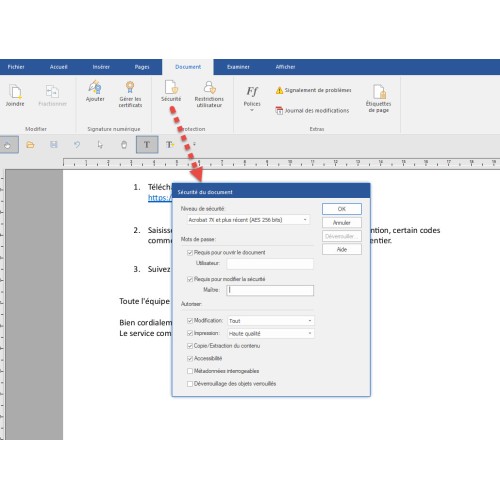Image resolution: width=500 pixels, height=500 pixels.
Task: Click the Ajouter signature icon
Action: click(x=95, y=87)
